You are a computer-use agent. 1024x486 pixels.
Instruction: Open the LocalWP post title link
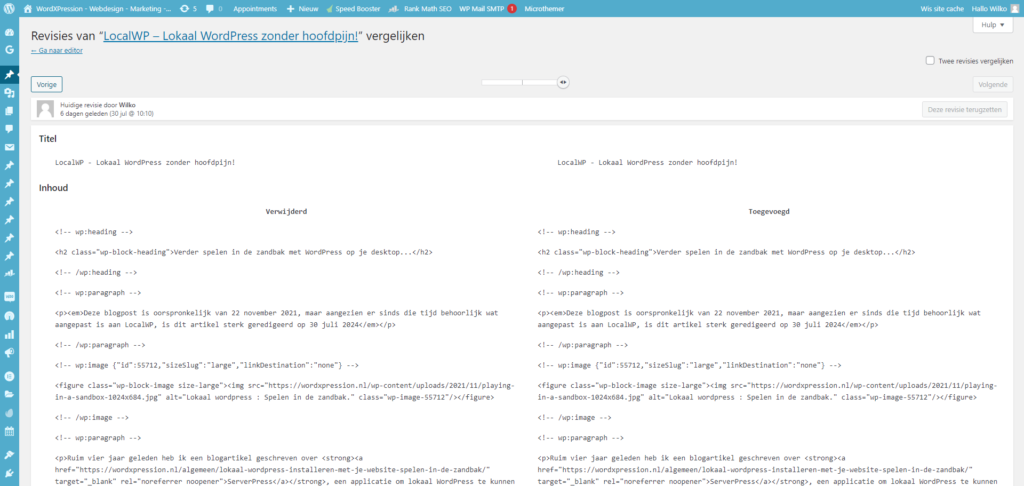pyautogui.click(x=231, y=37)
